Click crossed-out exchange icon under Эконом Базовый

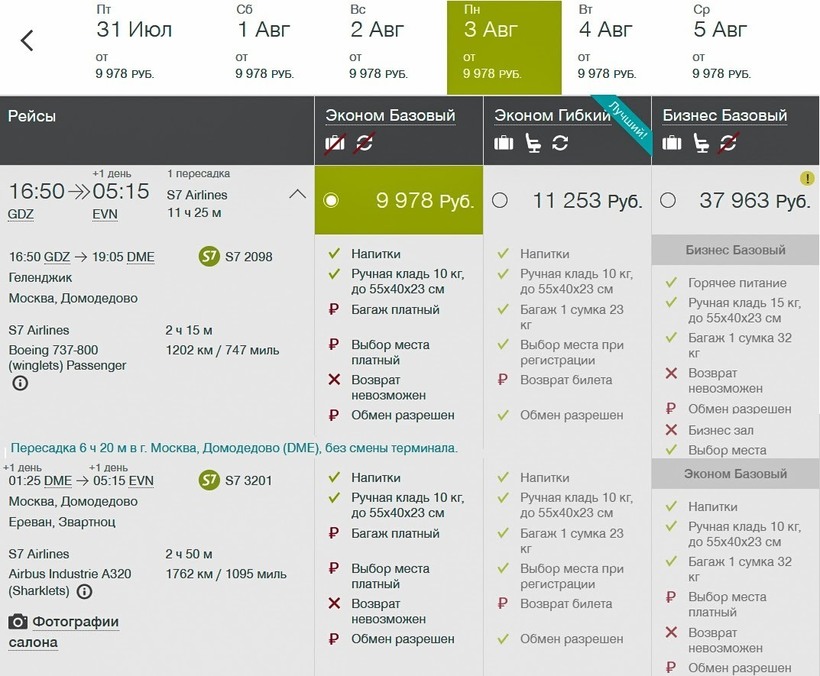(364, 143)
